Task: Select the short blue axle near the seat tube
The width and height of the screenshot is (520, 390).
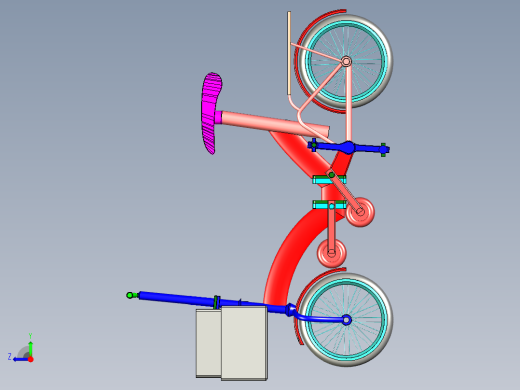Action: [348, 147]
